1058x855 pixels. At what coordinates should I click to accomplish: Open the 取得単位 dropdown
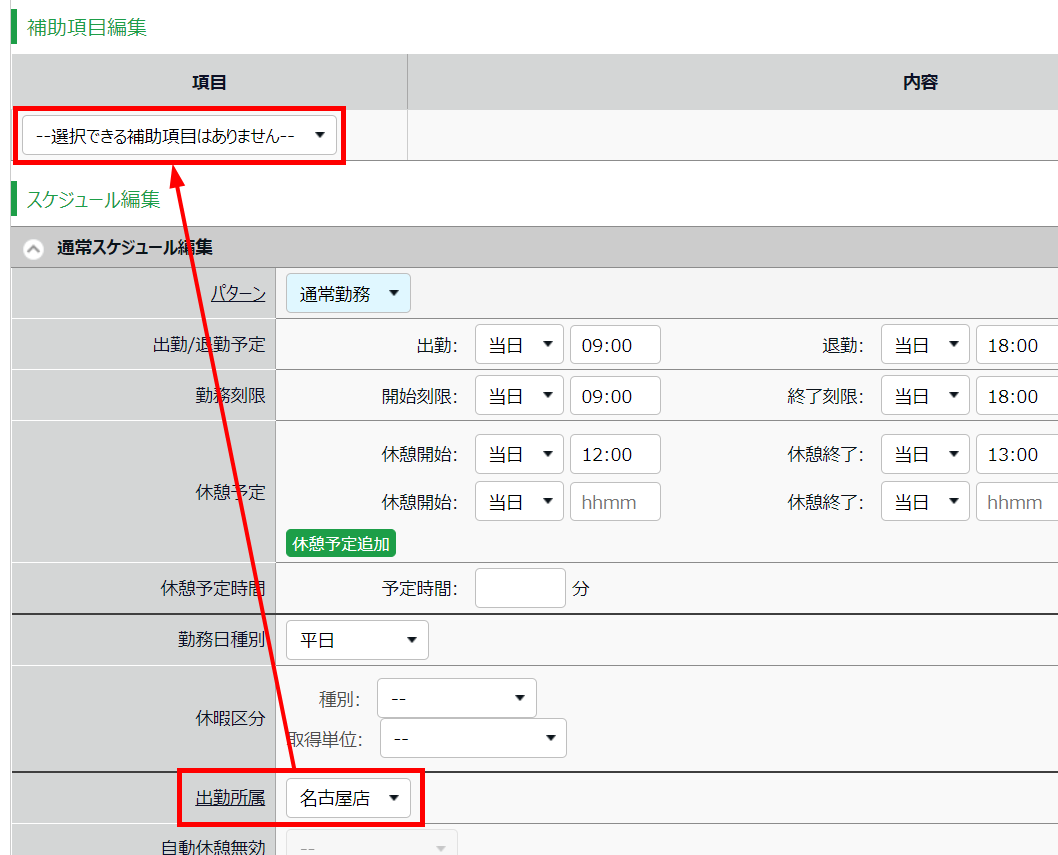(x=473, y=738)
